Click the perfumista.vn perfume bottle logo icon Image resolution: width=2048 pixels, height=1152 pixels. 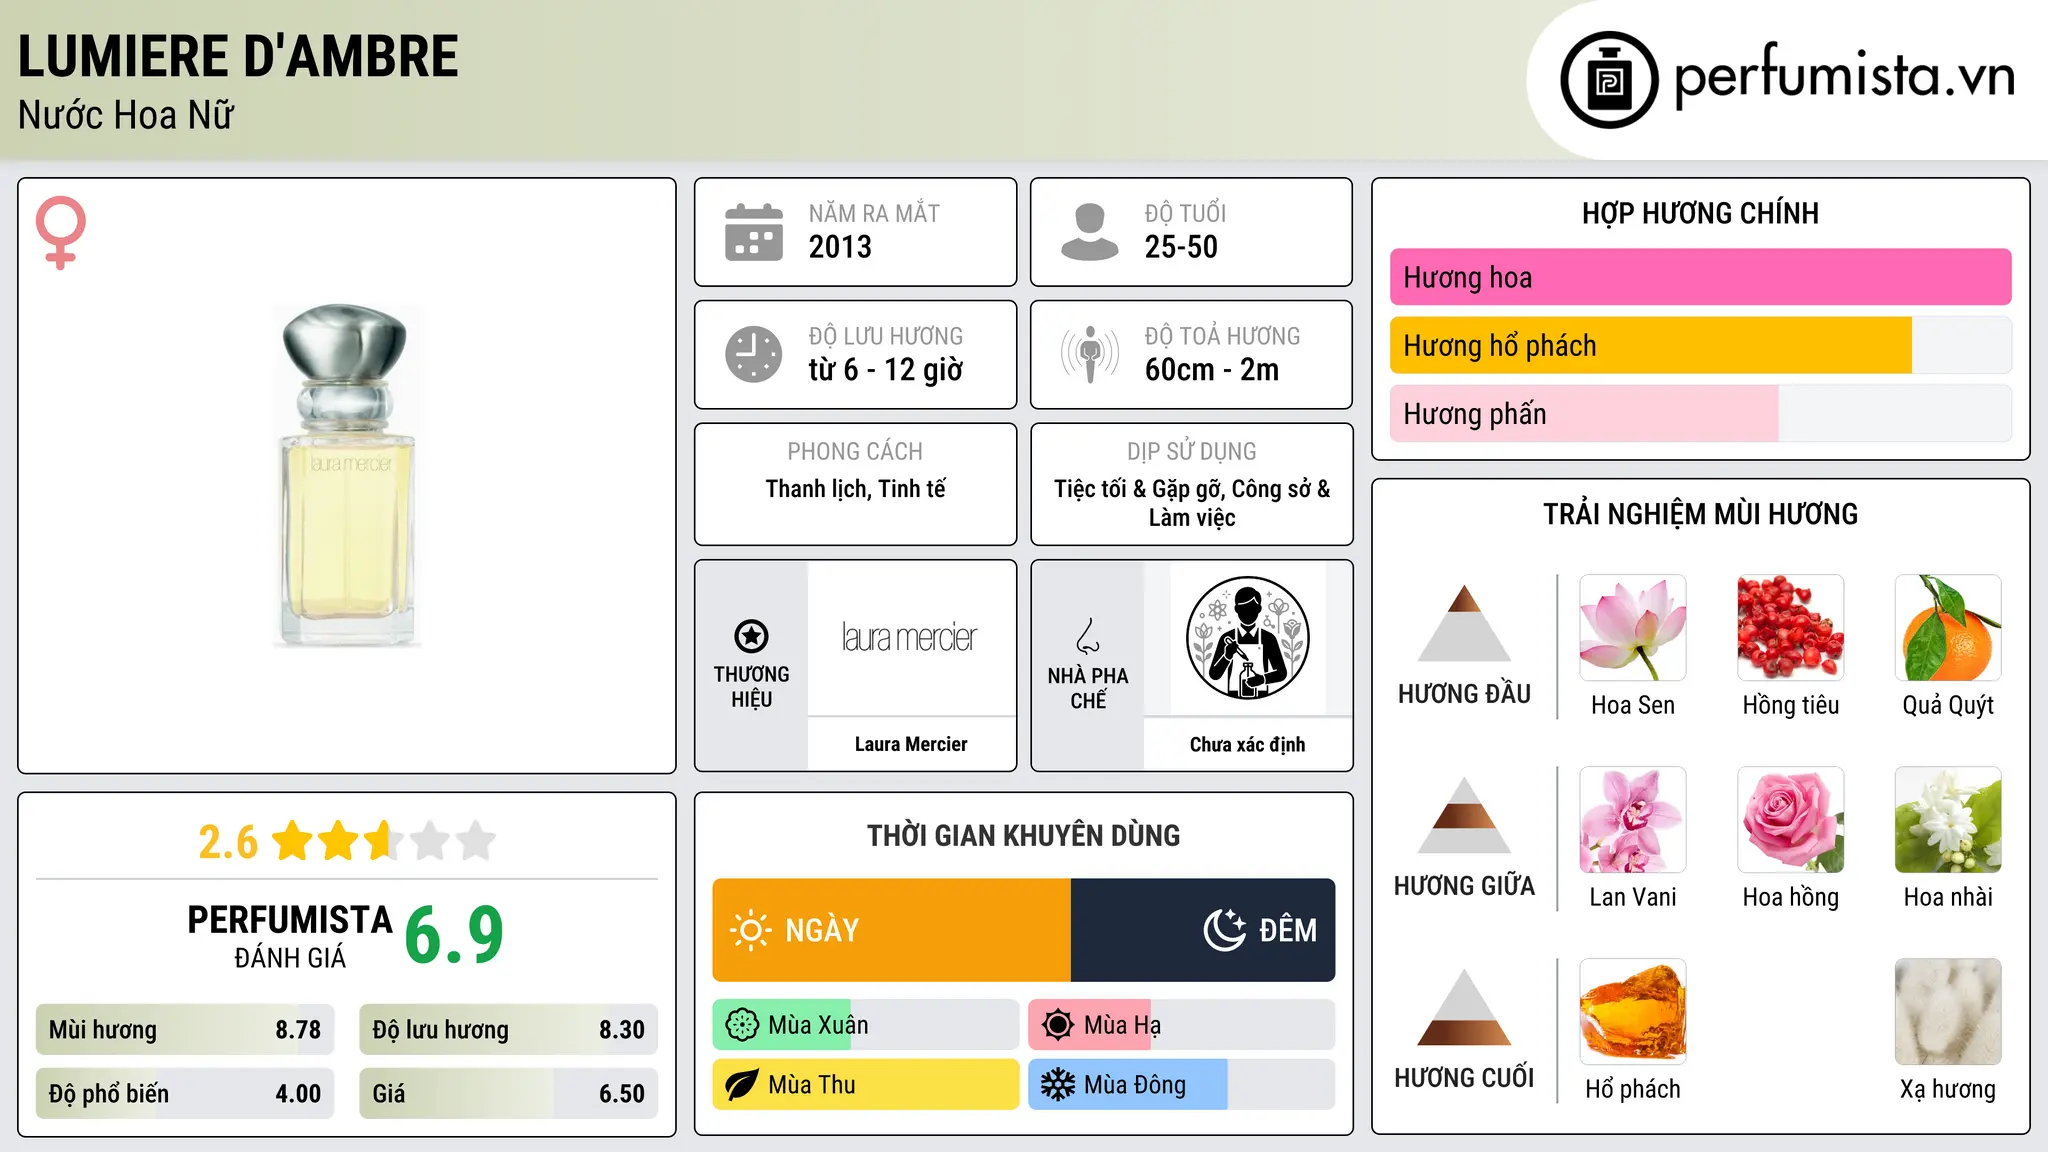[x=1609, y=80]
